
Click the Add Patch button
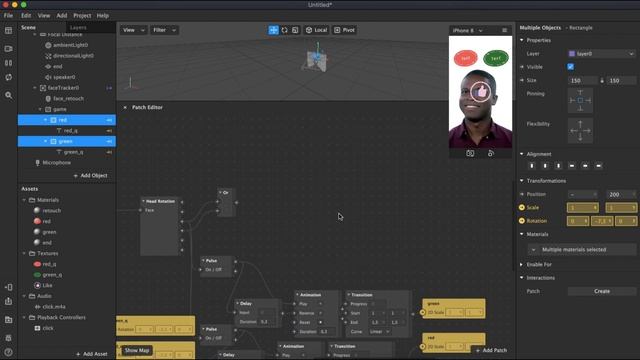click(491, 350)
